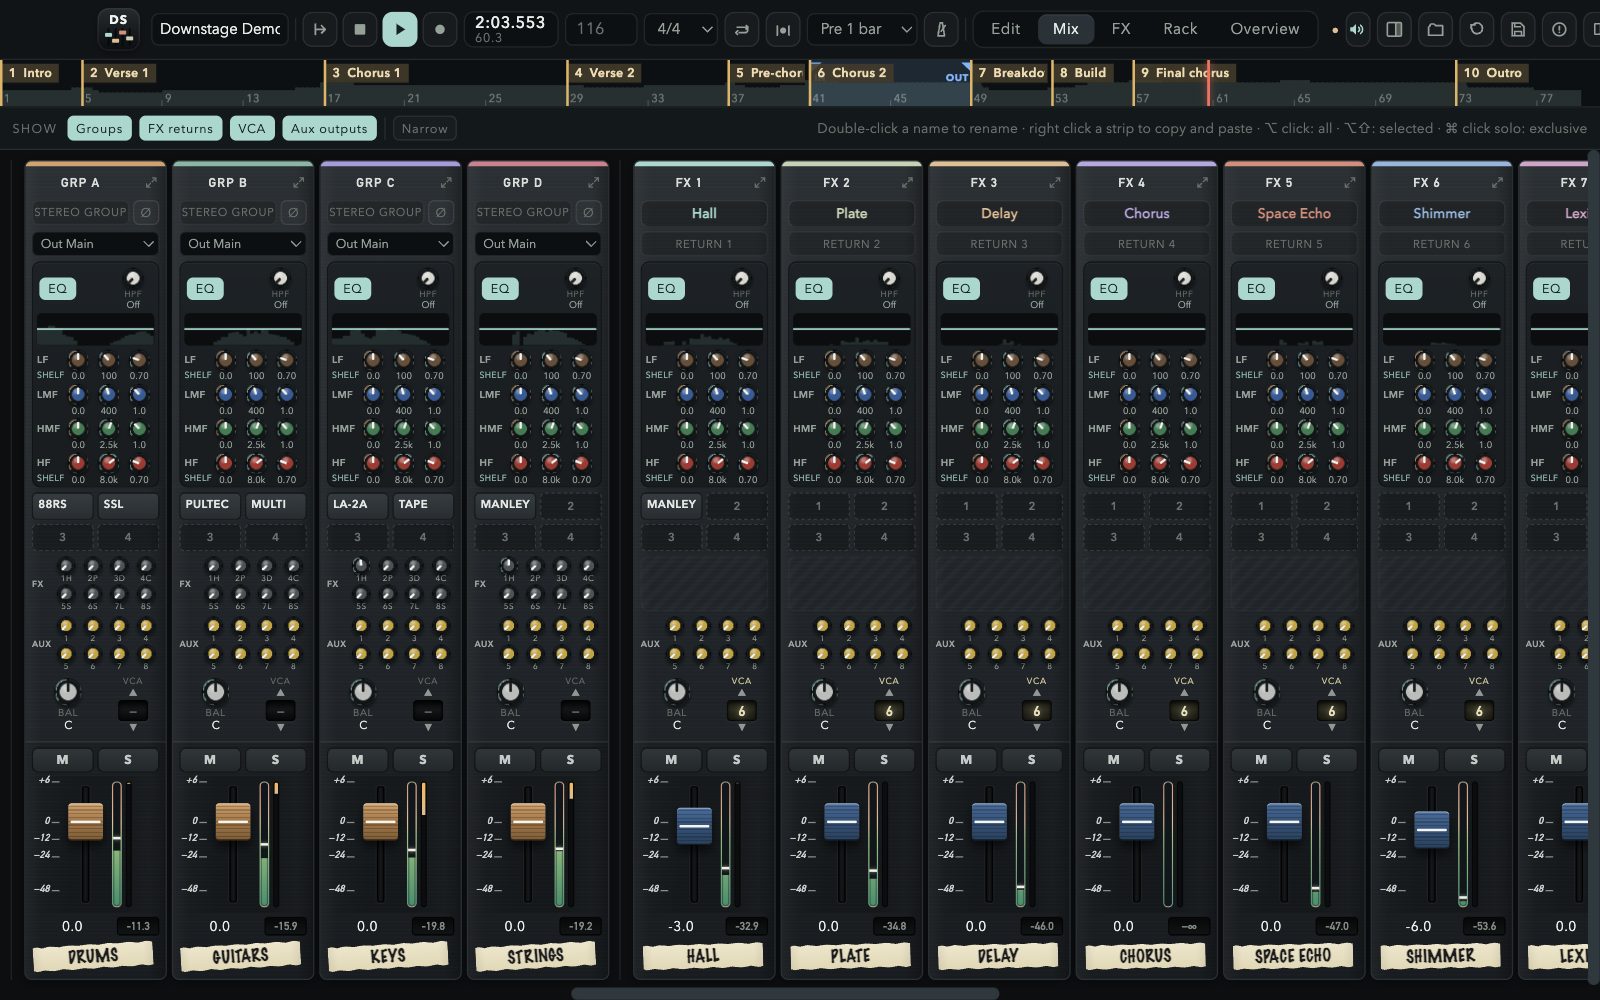Click the phase invert icon on GRP D
1600x1000 pixels.
[588, 212]
